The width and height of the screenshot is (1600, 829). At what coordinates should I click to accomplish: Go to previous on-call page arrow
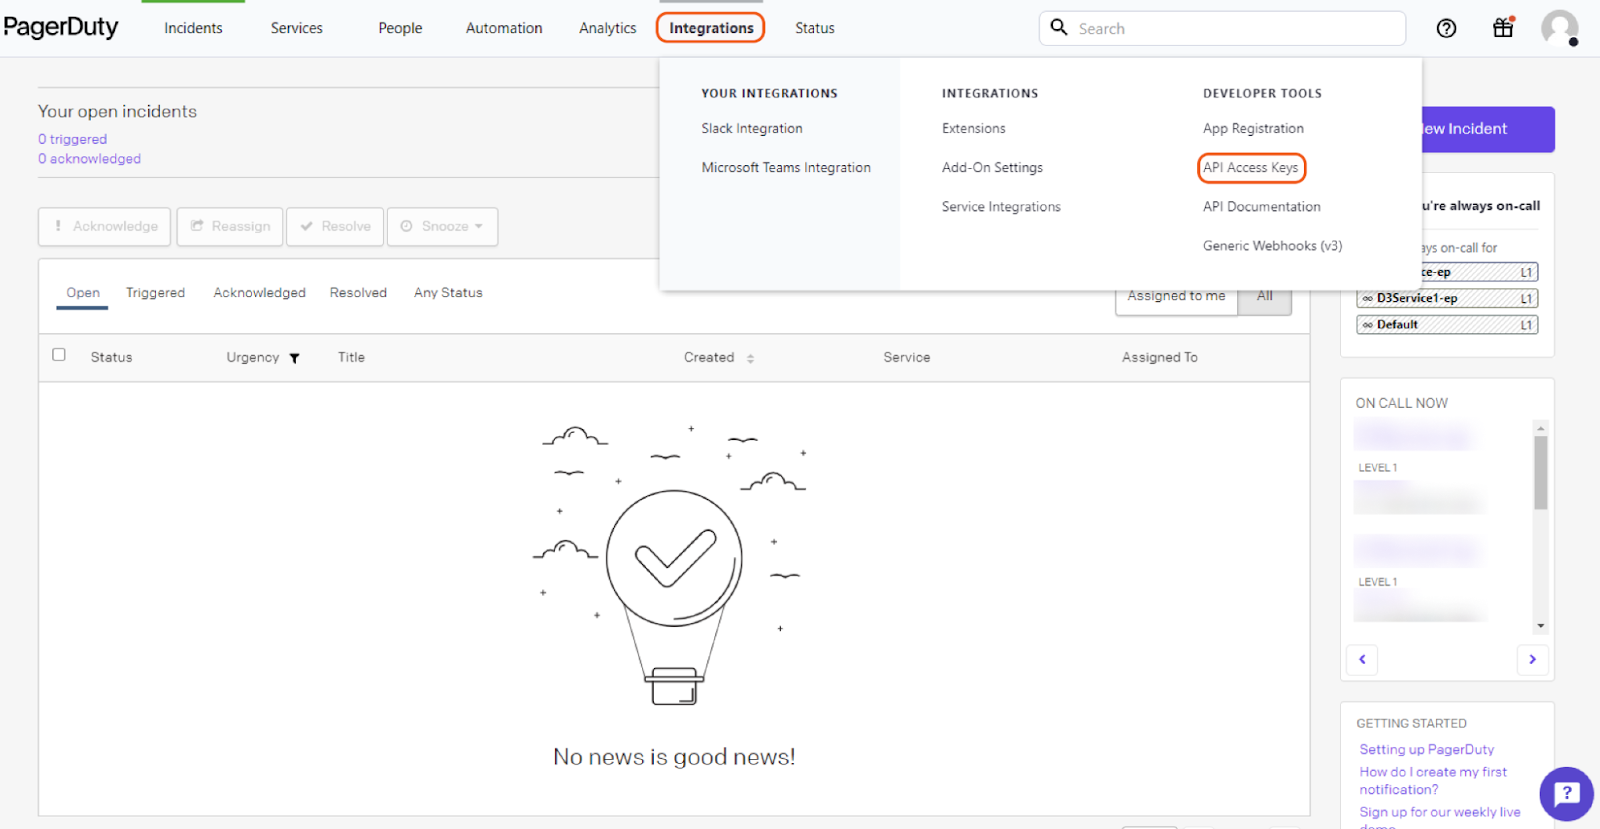pos(1362,659)
